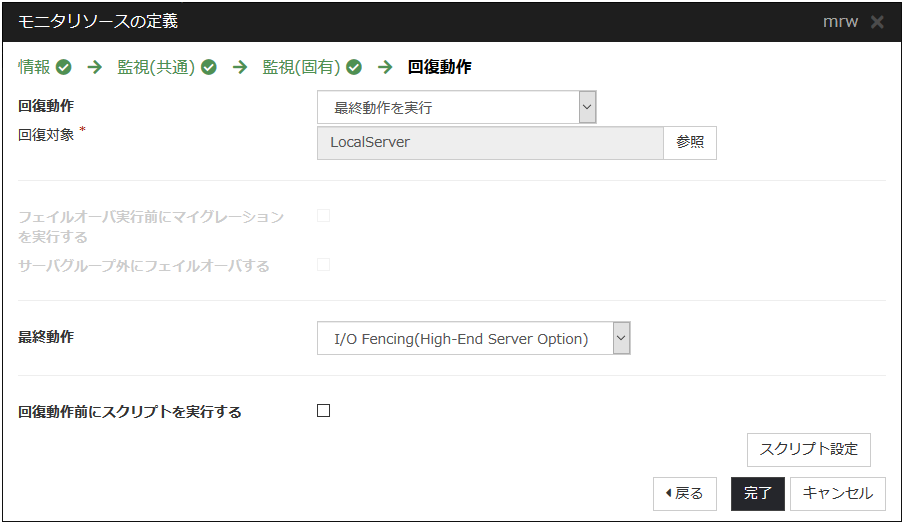Toggle サーバグループ外にフェイルオーバする checkbox
The width and height of the screenshot is (904, 524).
[323, 265]
